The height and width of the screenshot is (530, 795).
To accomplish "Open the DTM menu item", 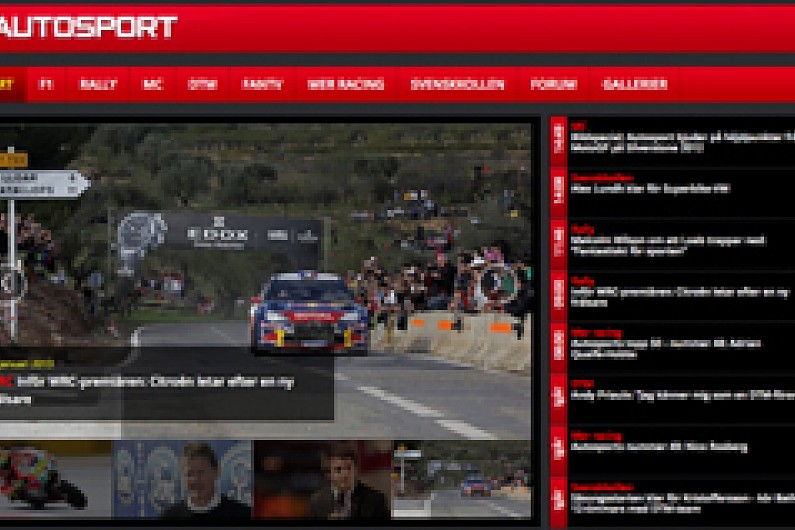I will [x=202, y=84].
